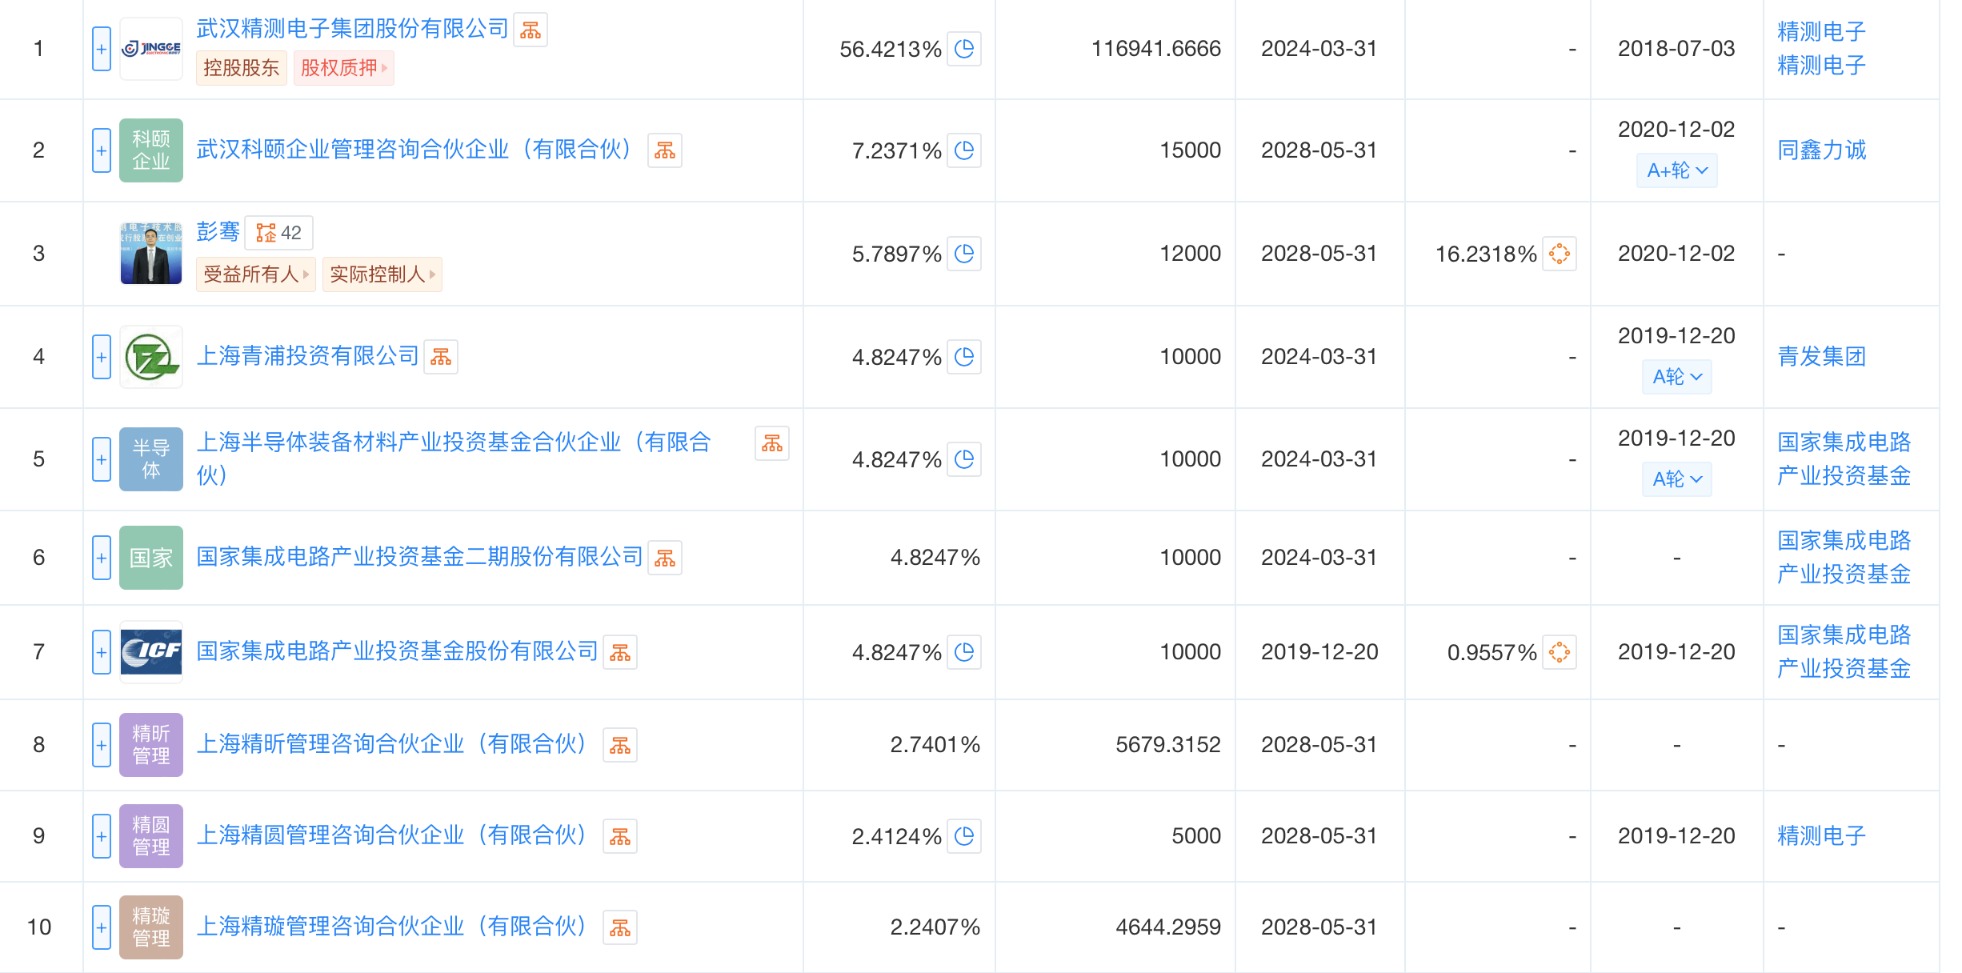The height and width of the screenshot is (973, 1962).
Task: Click the penetration icon next to 0.9557%
Action: [1559, 653]
